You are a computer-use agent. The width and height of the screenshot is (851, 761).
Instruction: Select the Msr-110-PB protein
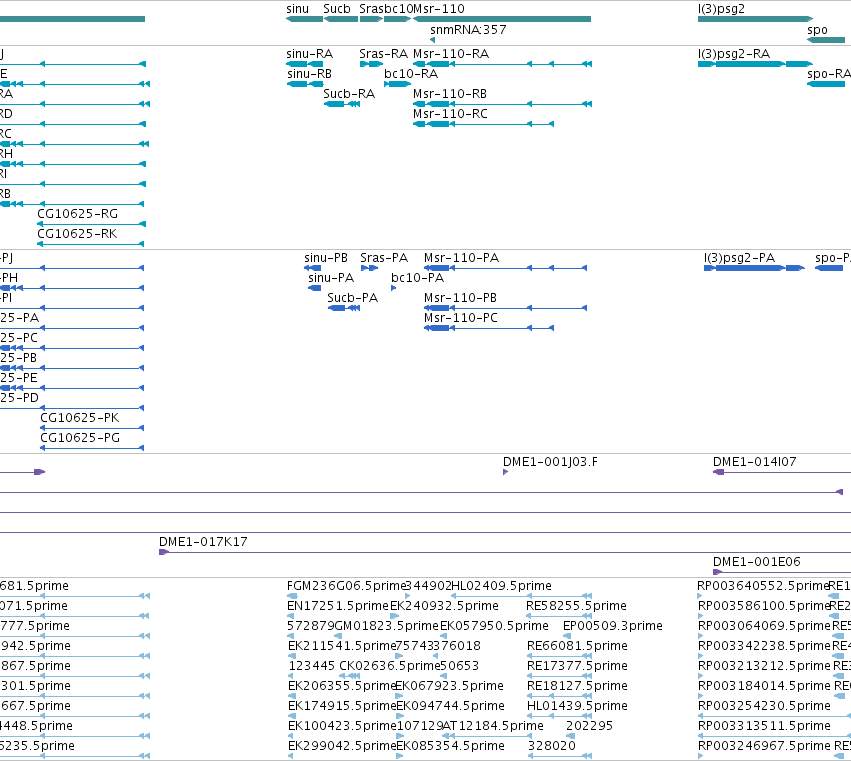point(505,308)
